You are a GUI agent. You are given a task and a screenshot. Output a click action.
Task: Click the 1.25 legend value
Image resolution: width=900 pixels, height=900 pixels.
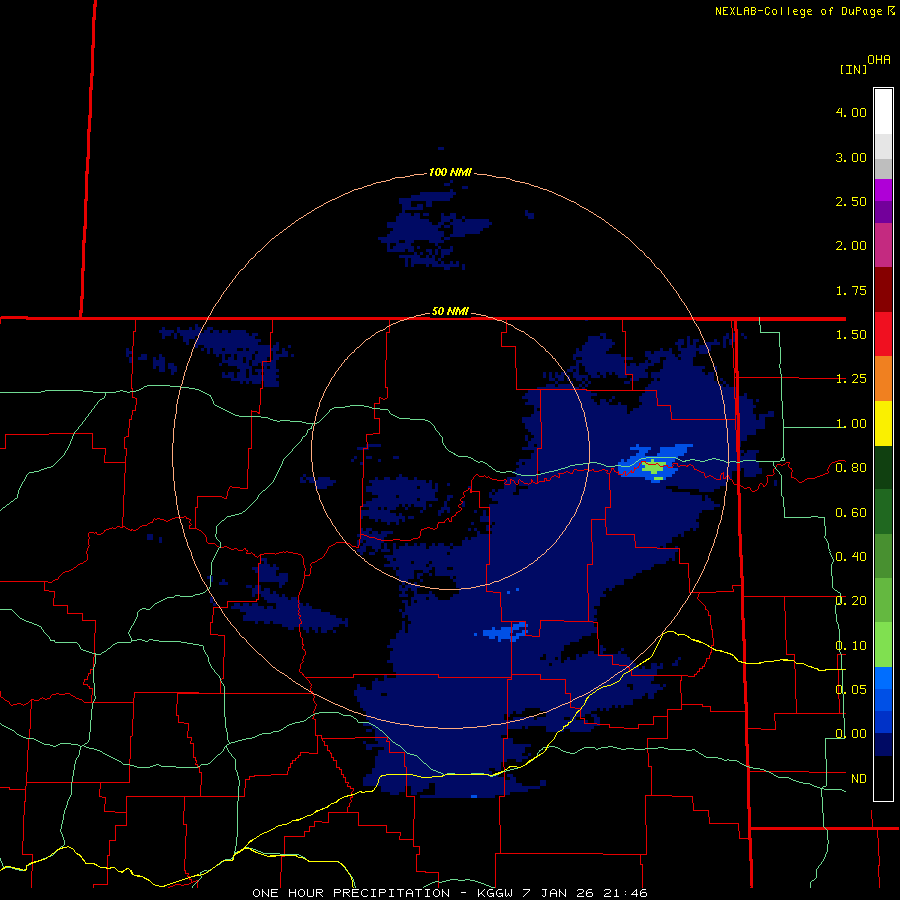point(851,379)
